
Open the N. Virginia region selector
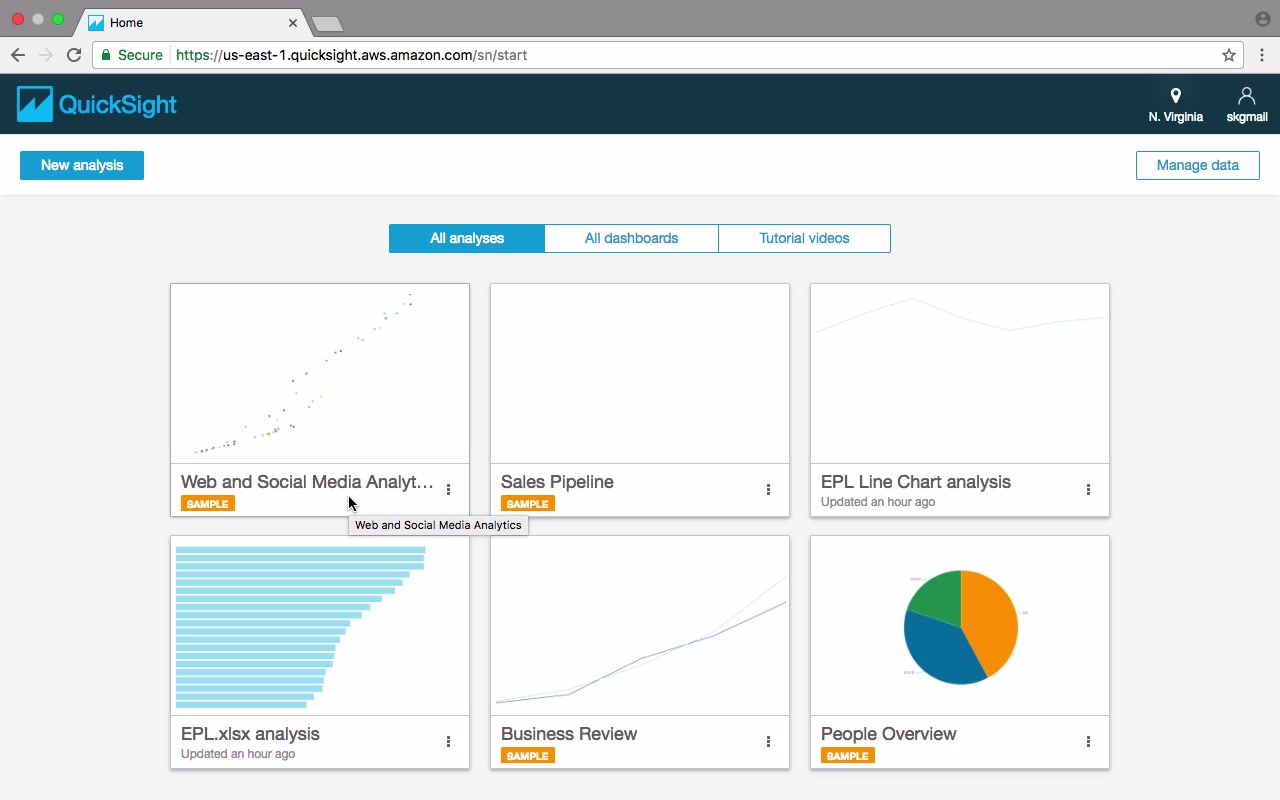click(x=1175, y=105)
